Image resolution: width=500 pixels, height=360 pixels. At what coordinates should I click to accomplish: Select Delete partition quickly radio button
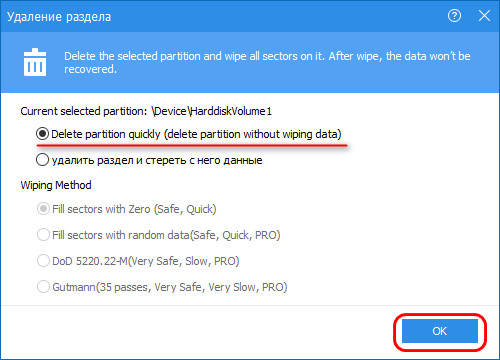tap(42, 134)
